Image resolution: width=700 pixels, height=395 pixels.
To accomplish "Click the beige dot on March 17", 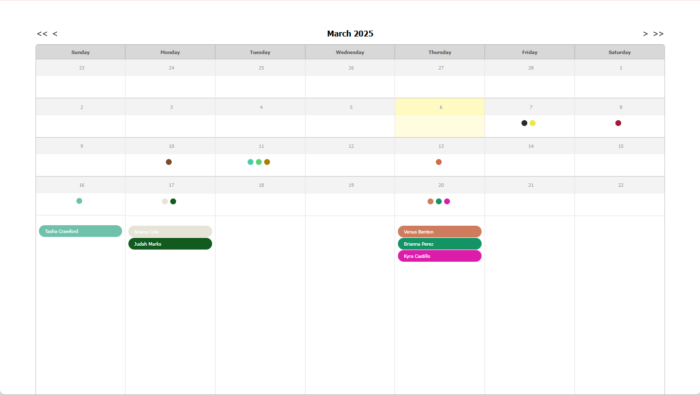I will pyautogui.click(x=165, y=201).
